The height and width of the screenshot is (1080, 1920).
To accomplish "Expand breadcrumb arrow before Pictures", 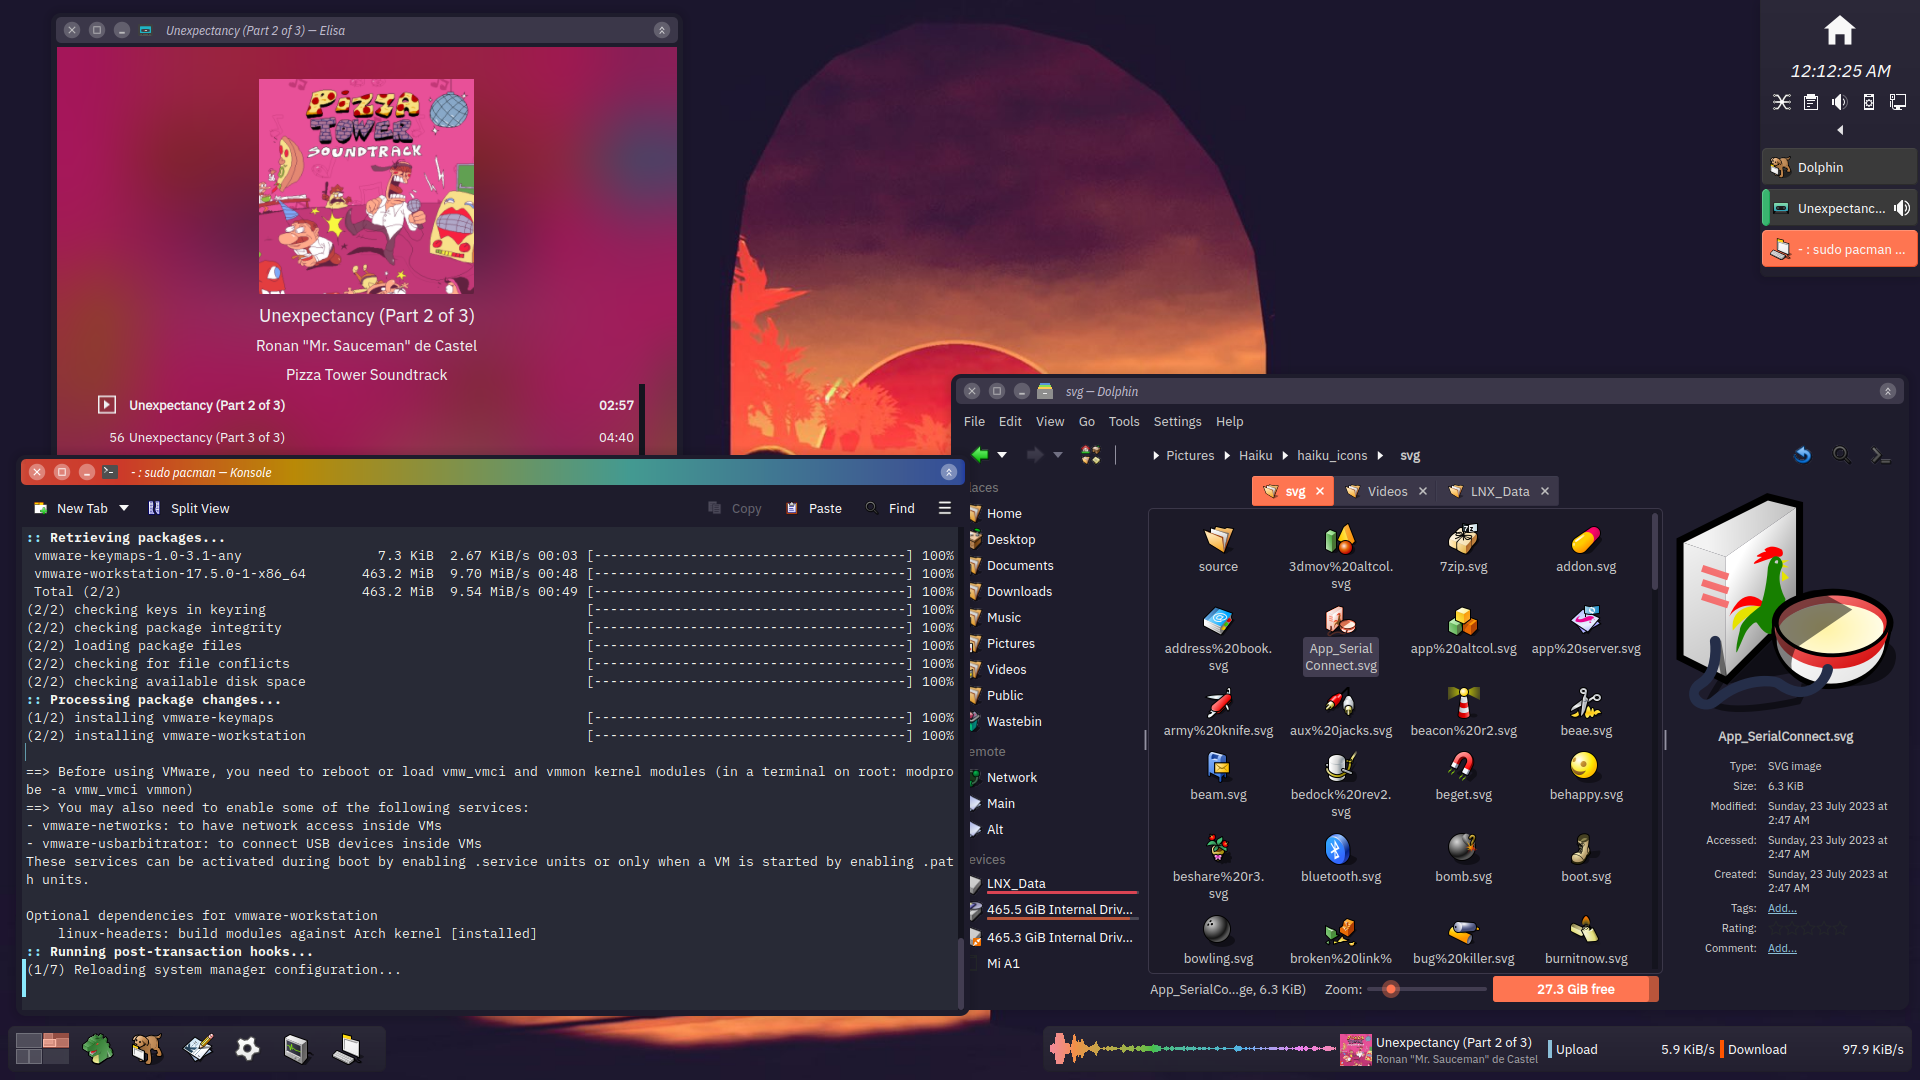I will point(1156,455).
